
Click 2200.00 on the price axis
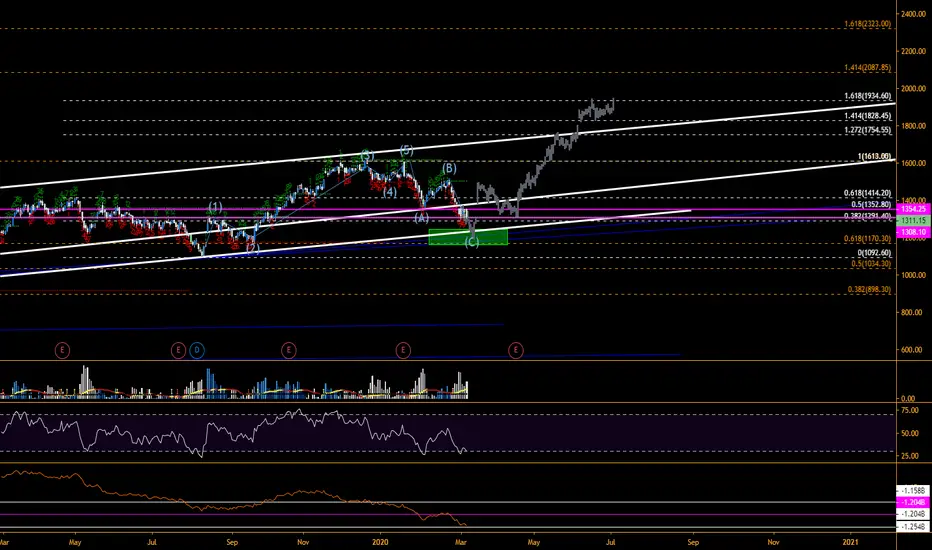tap(914, 51)
